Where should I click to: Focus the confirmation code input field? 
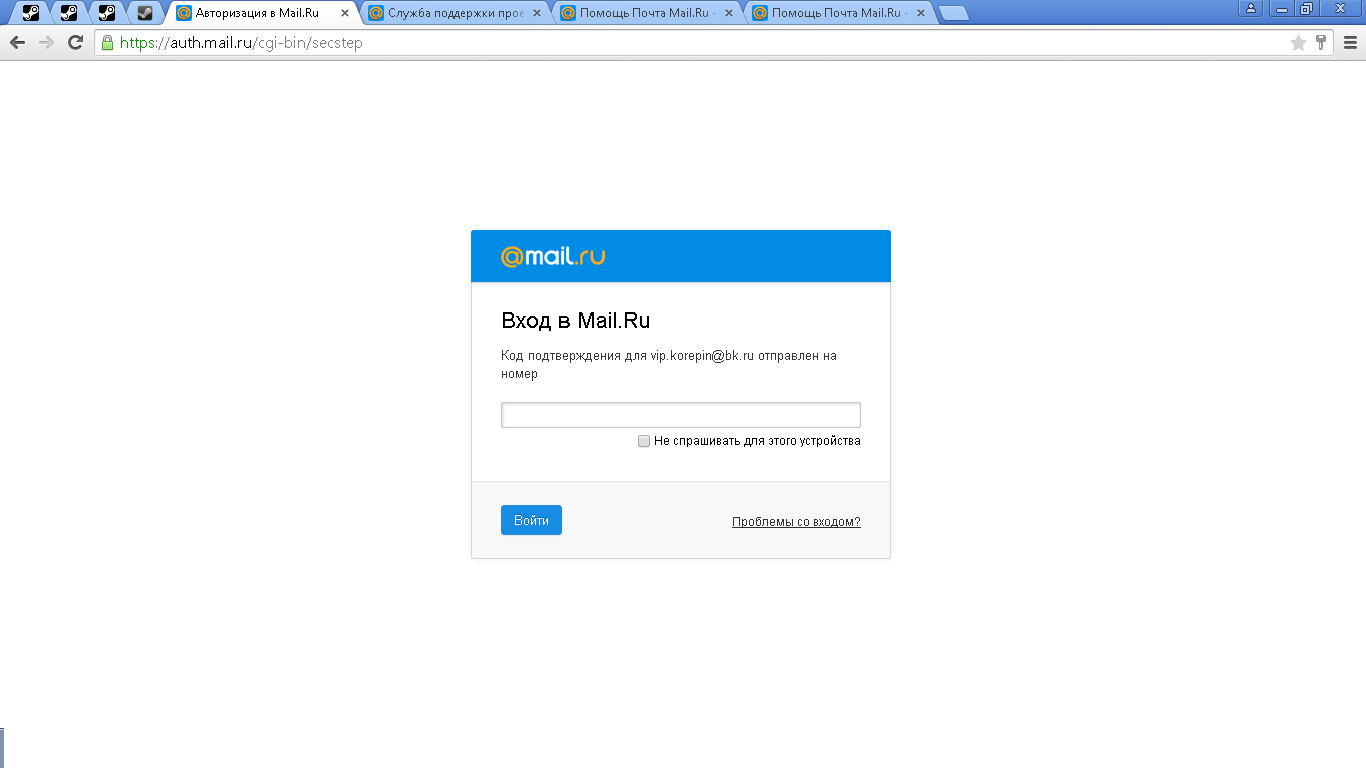click(680, 415)
